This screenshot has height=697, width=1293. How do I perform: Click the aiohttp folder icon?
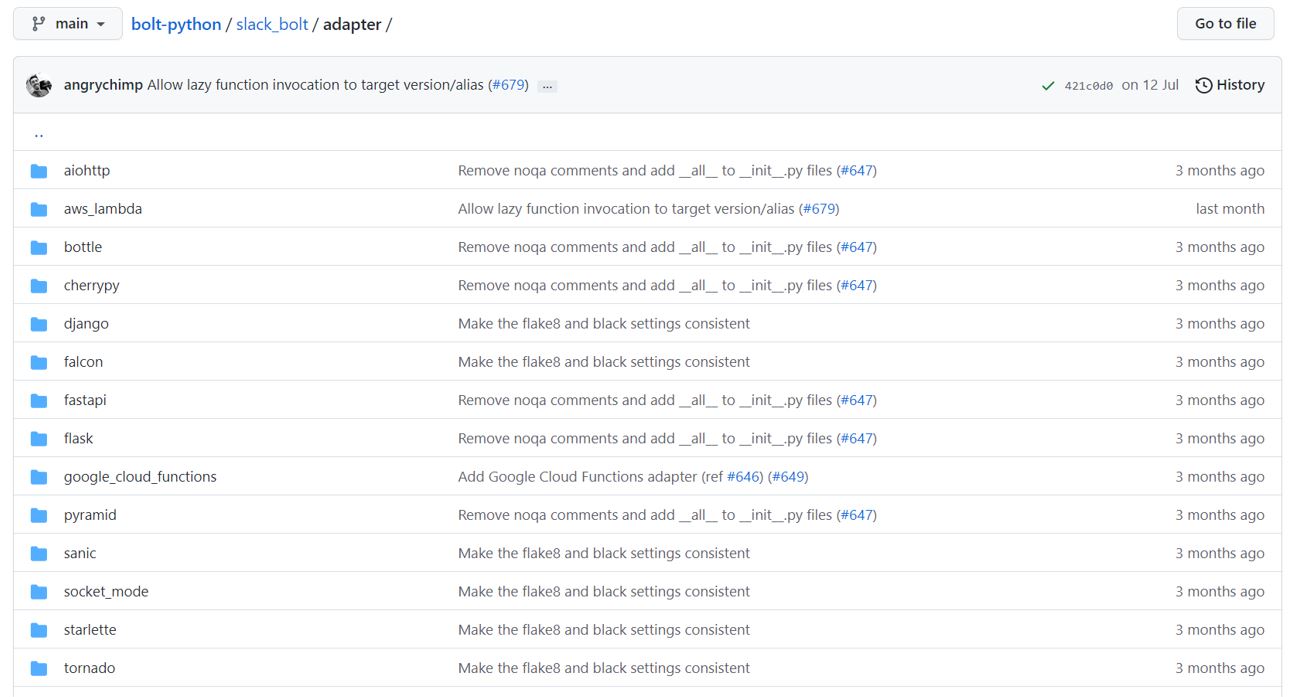(x=39, y=171)
